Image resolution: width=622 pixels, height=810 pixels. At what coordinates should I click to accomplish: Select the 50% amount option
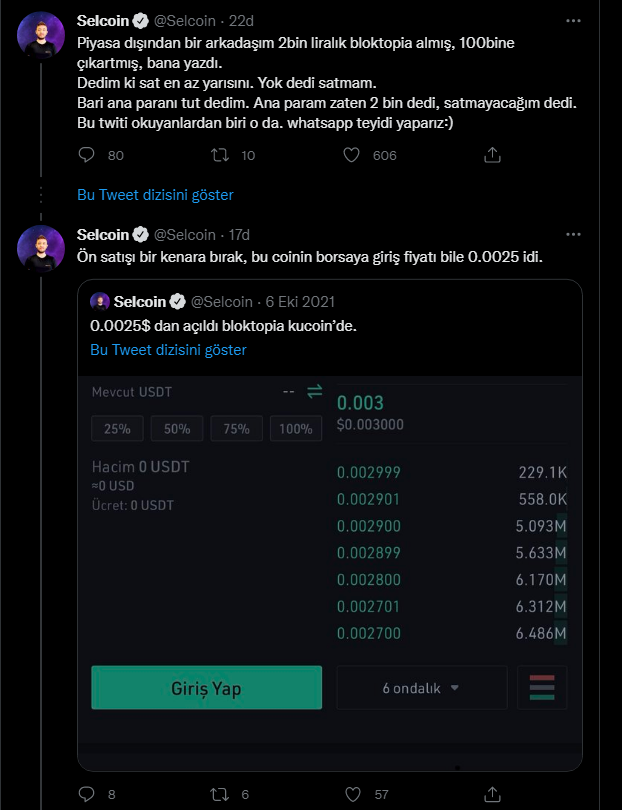click(x=177, y=429)
